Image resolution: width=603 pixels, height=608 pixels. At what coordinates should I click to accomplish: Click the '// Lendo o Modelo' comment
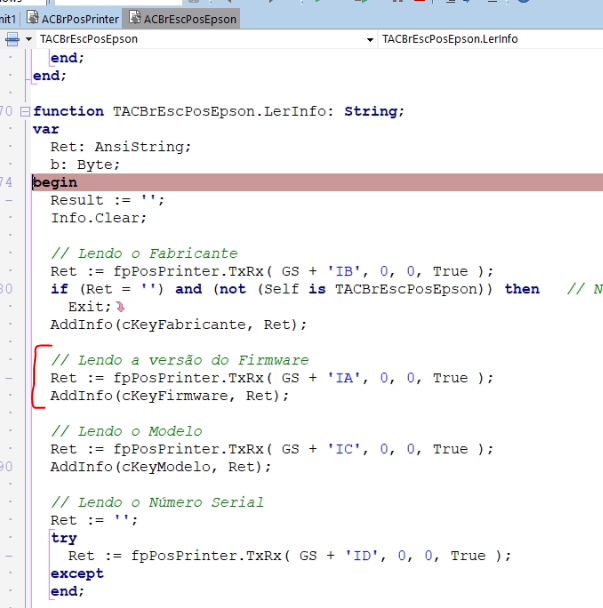coord(126,431)
